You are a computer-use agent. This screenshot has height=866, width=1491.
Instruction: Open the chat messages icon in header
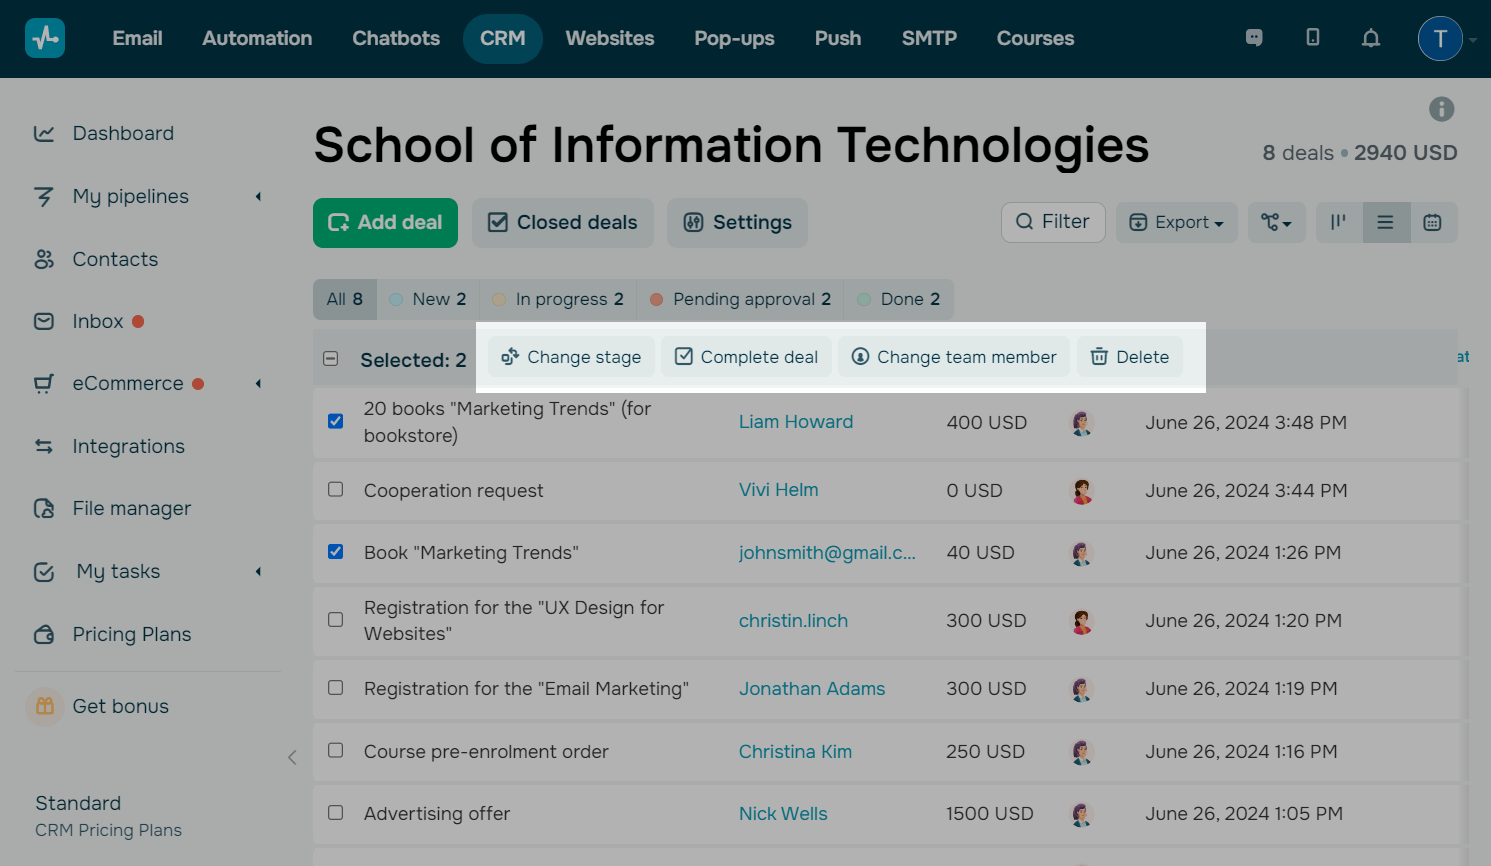pos(1254,38)
